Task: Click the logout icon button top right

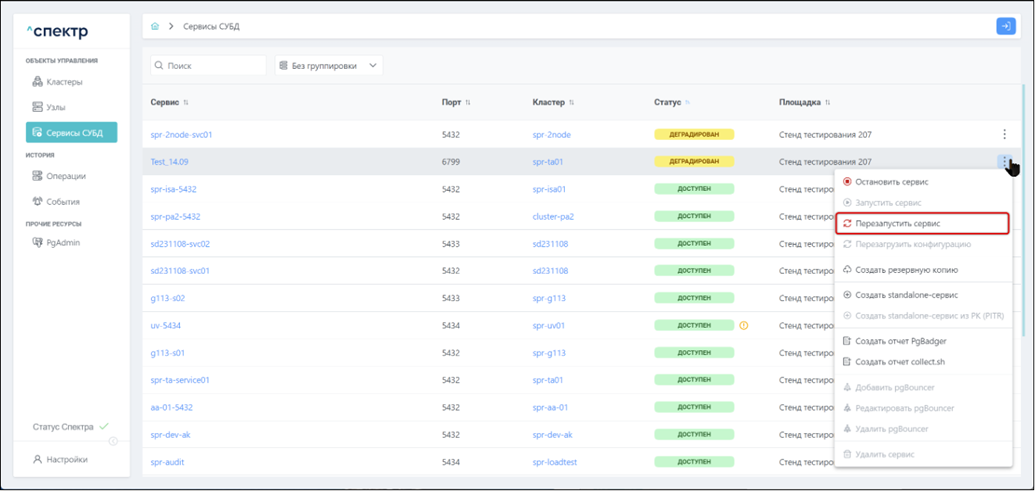Action: point(1005,26)
